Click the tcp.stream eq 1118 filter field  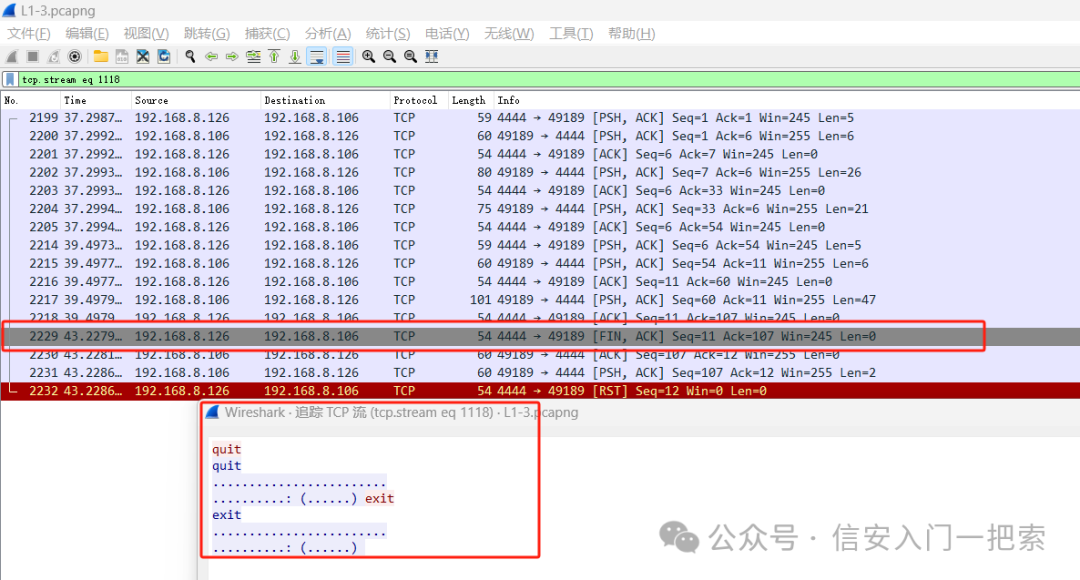(548, 79)
